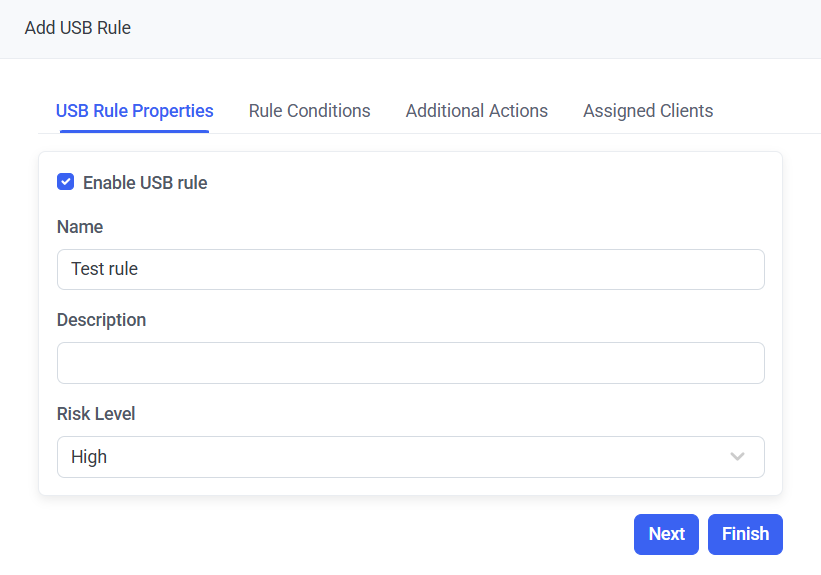Click inside the empty Description field
This screenshot has width=821, height=575.
pyautogui.click(x=410, y=363)
